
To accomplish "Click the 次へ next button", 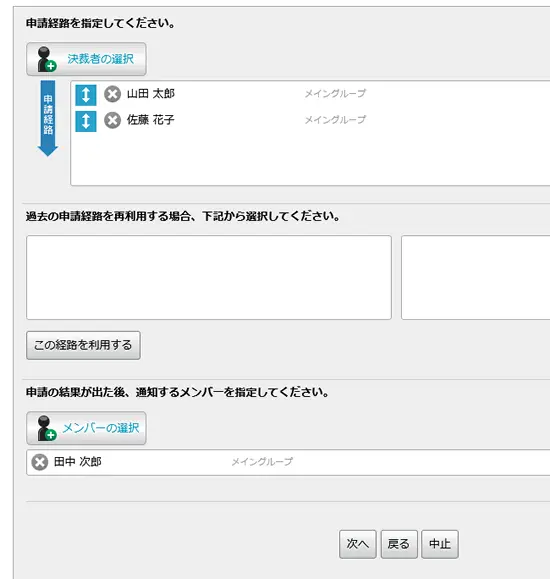I will pos(358,544).
